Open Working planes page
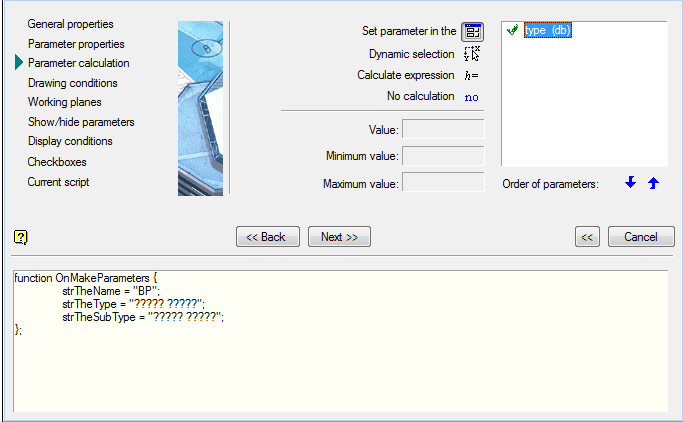This screenshot has width=683, height=422. (x=64, y=102)
